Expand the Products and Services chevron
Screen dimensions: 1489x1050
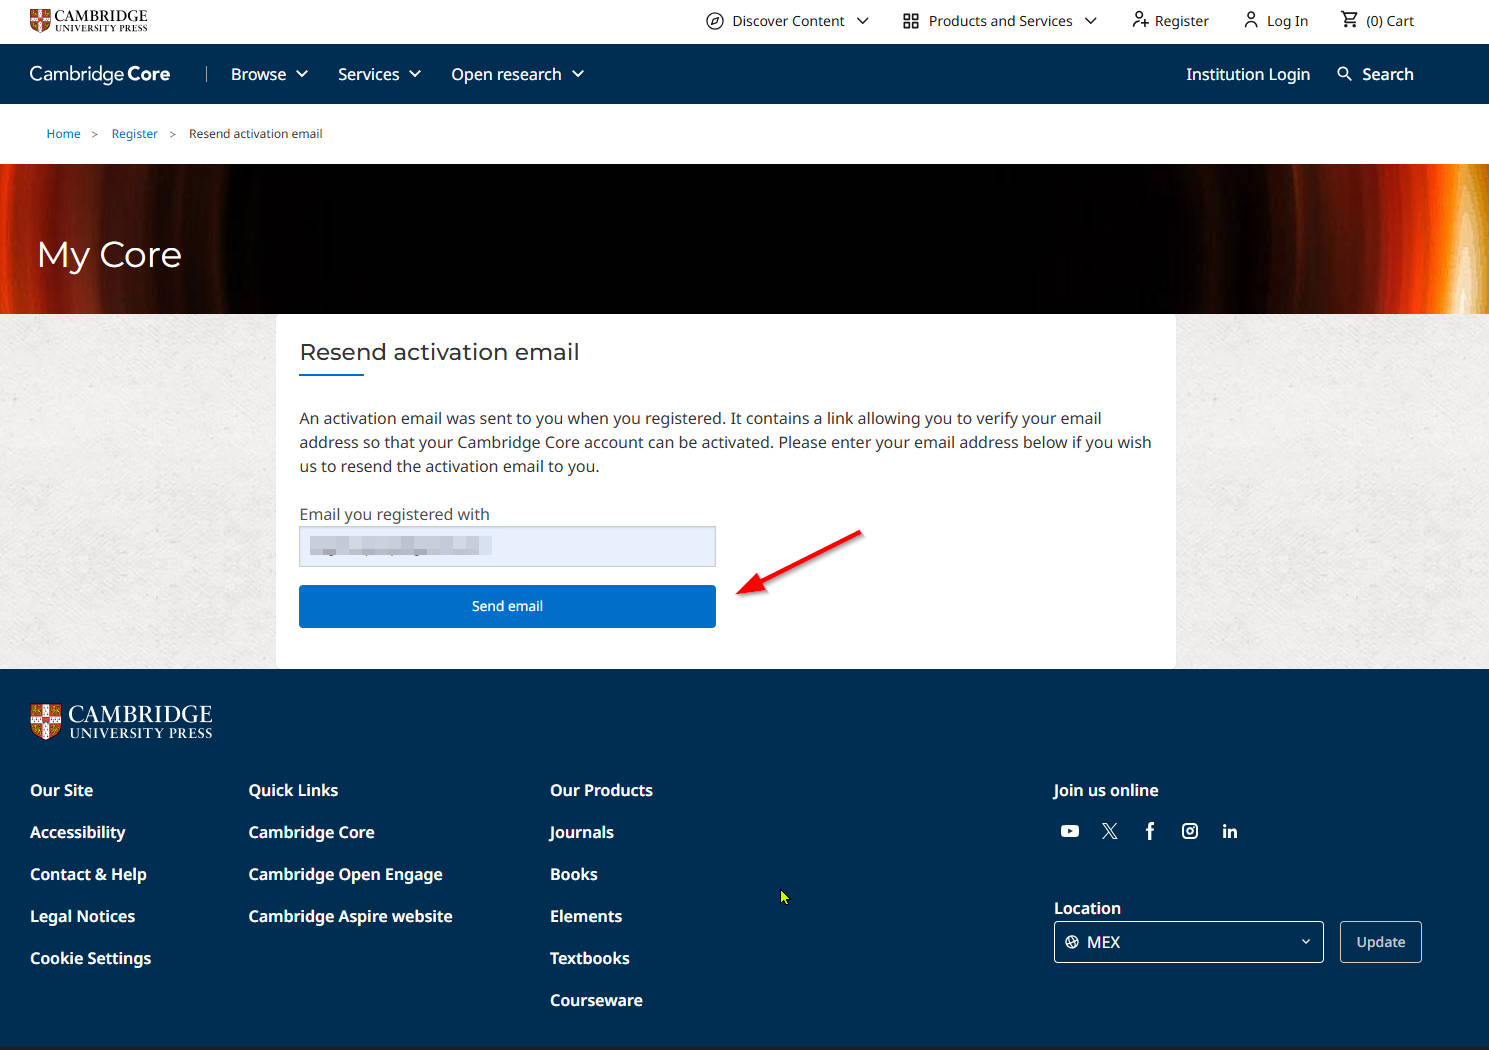tap(1091, 21)
